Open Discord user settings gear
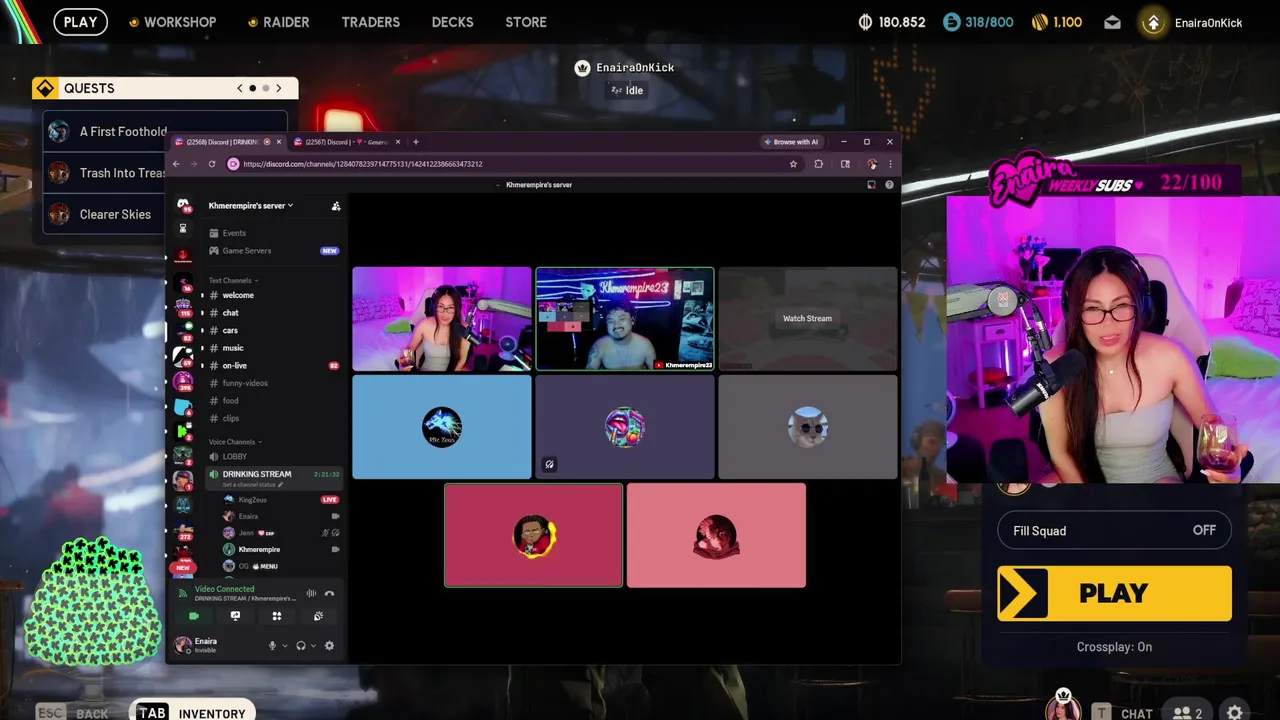 (x=329, y=646)
